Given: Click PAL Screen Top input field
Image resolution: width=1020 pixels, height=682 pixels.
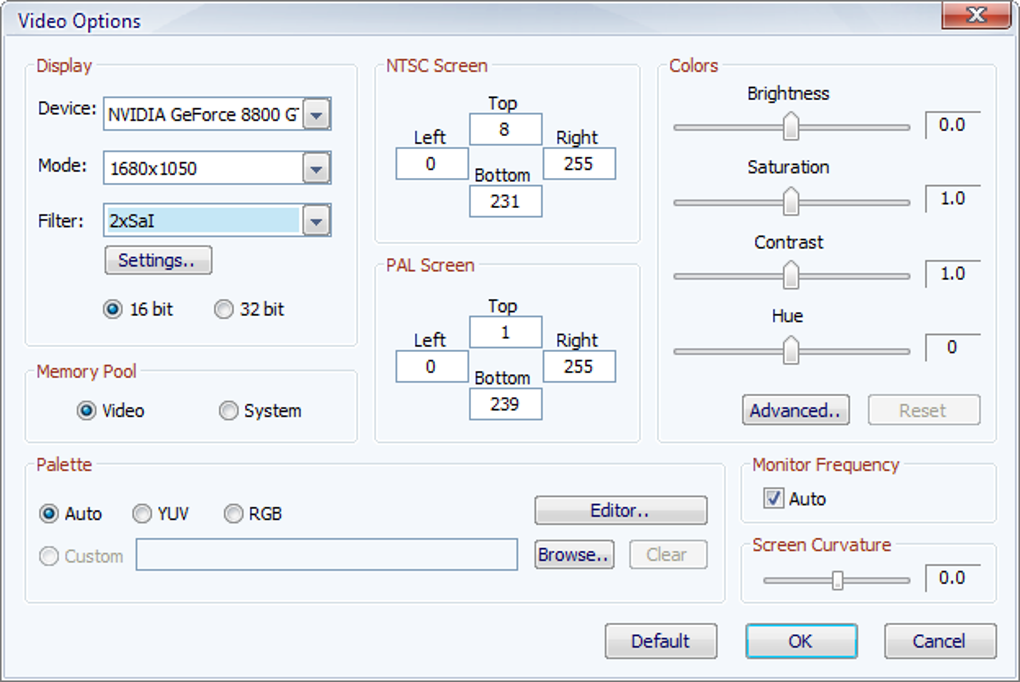Looking at the screenshot, I should click(505, 333).
